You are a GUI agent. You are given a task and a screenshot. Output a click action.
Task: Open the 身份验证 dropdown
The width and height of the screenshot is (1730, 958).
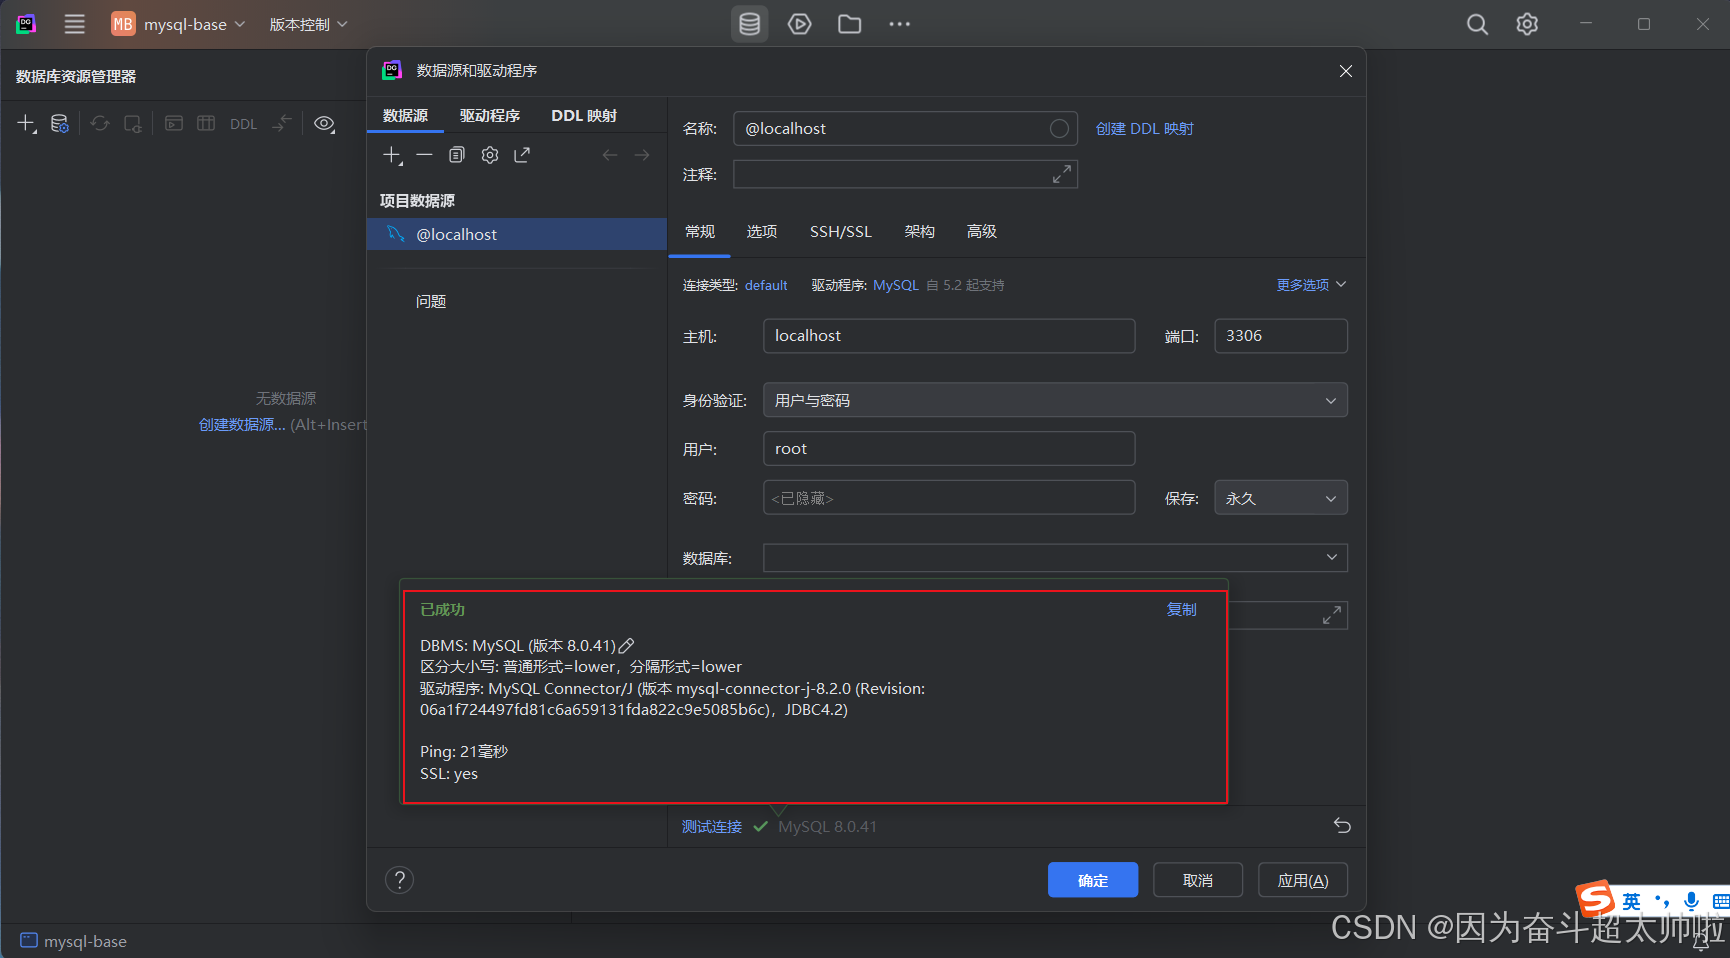pos(1055,400)
